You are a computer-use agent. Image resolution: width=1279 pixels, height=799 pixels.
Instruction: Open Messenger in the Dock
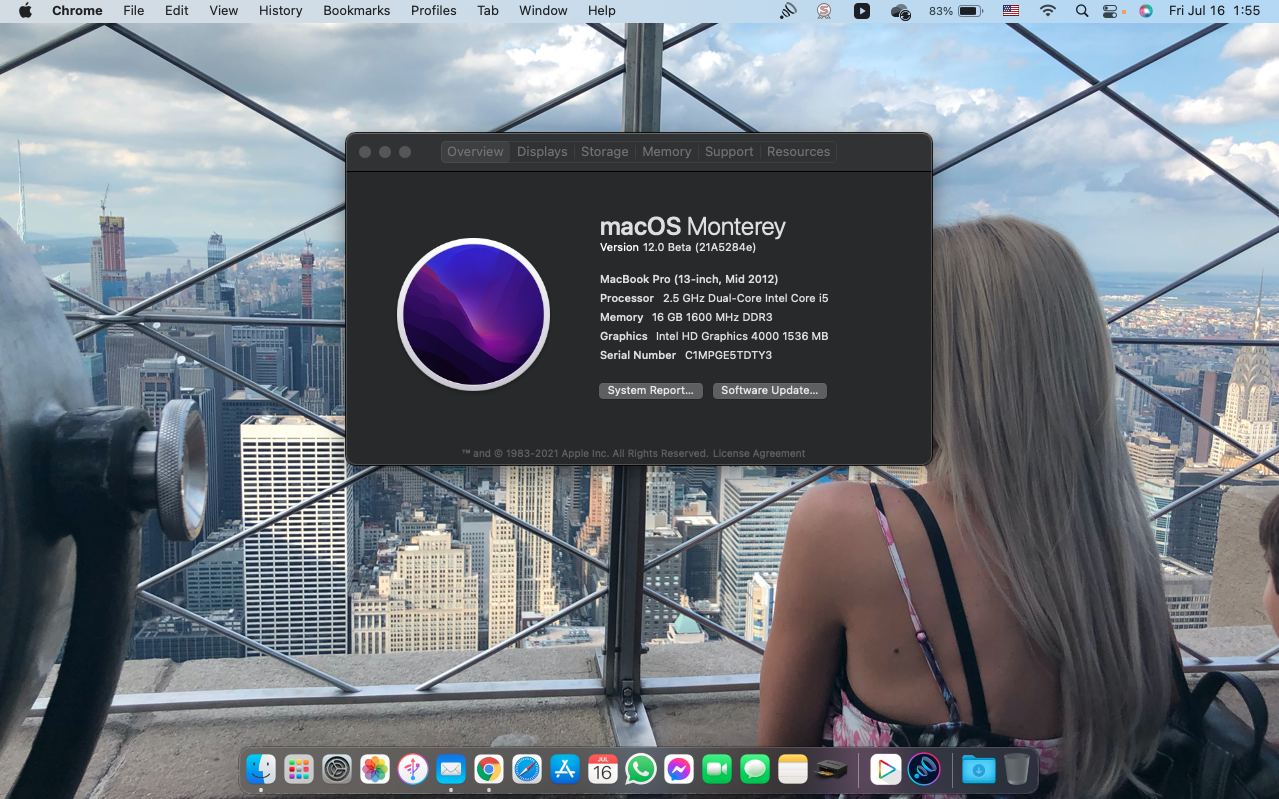(678, 769)
